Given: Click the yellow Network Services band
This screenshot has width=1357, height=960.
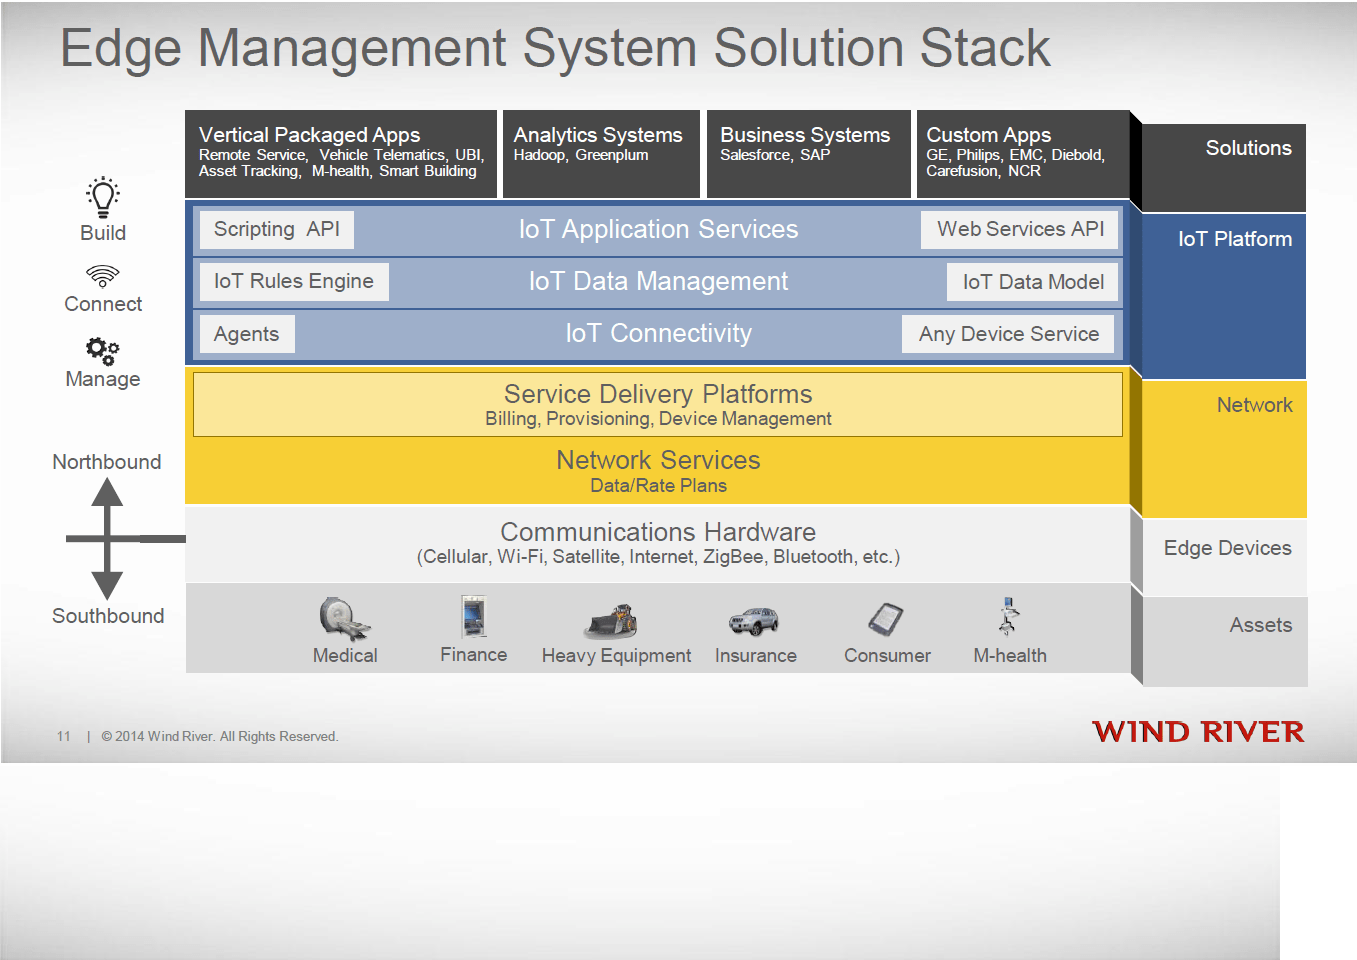Looking at the screenshot, I should pyautogui.click(x=658, y=472).
